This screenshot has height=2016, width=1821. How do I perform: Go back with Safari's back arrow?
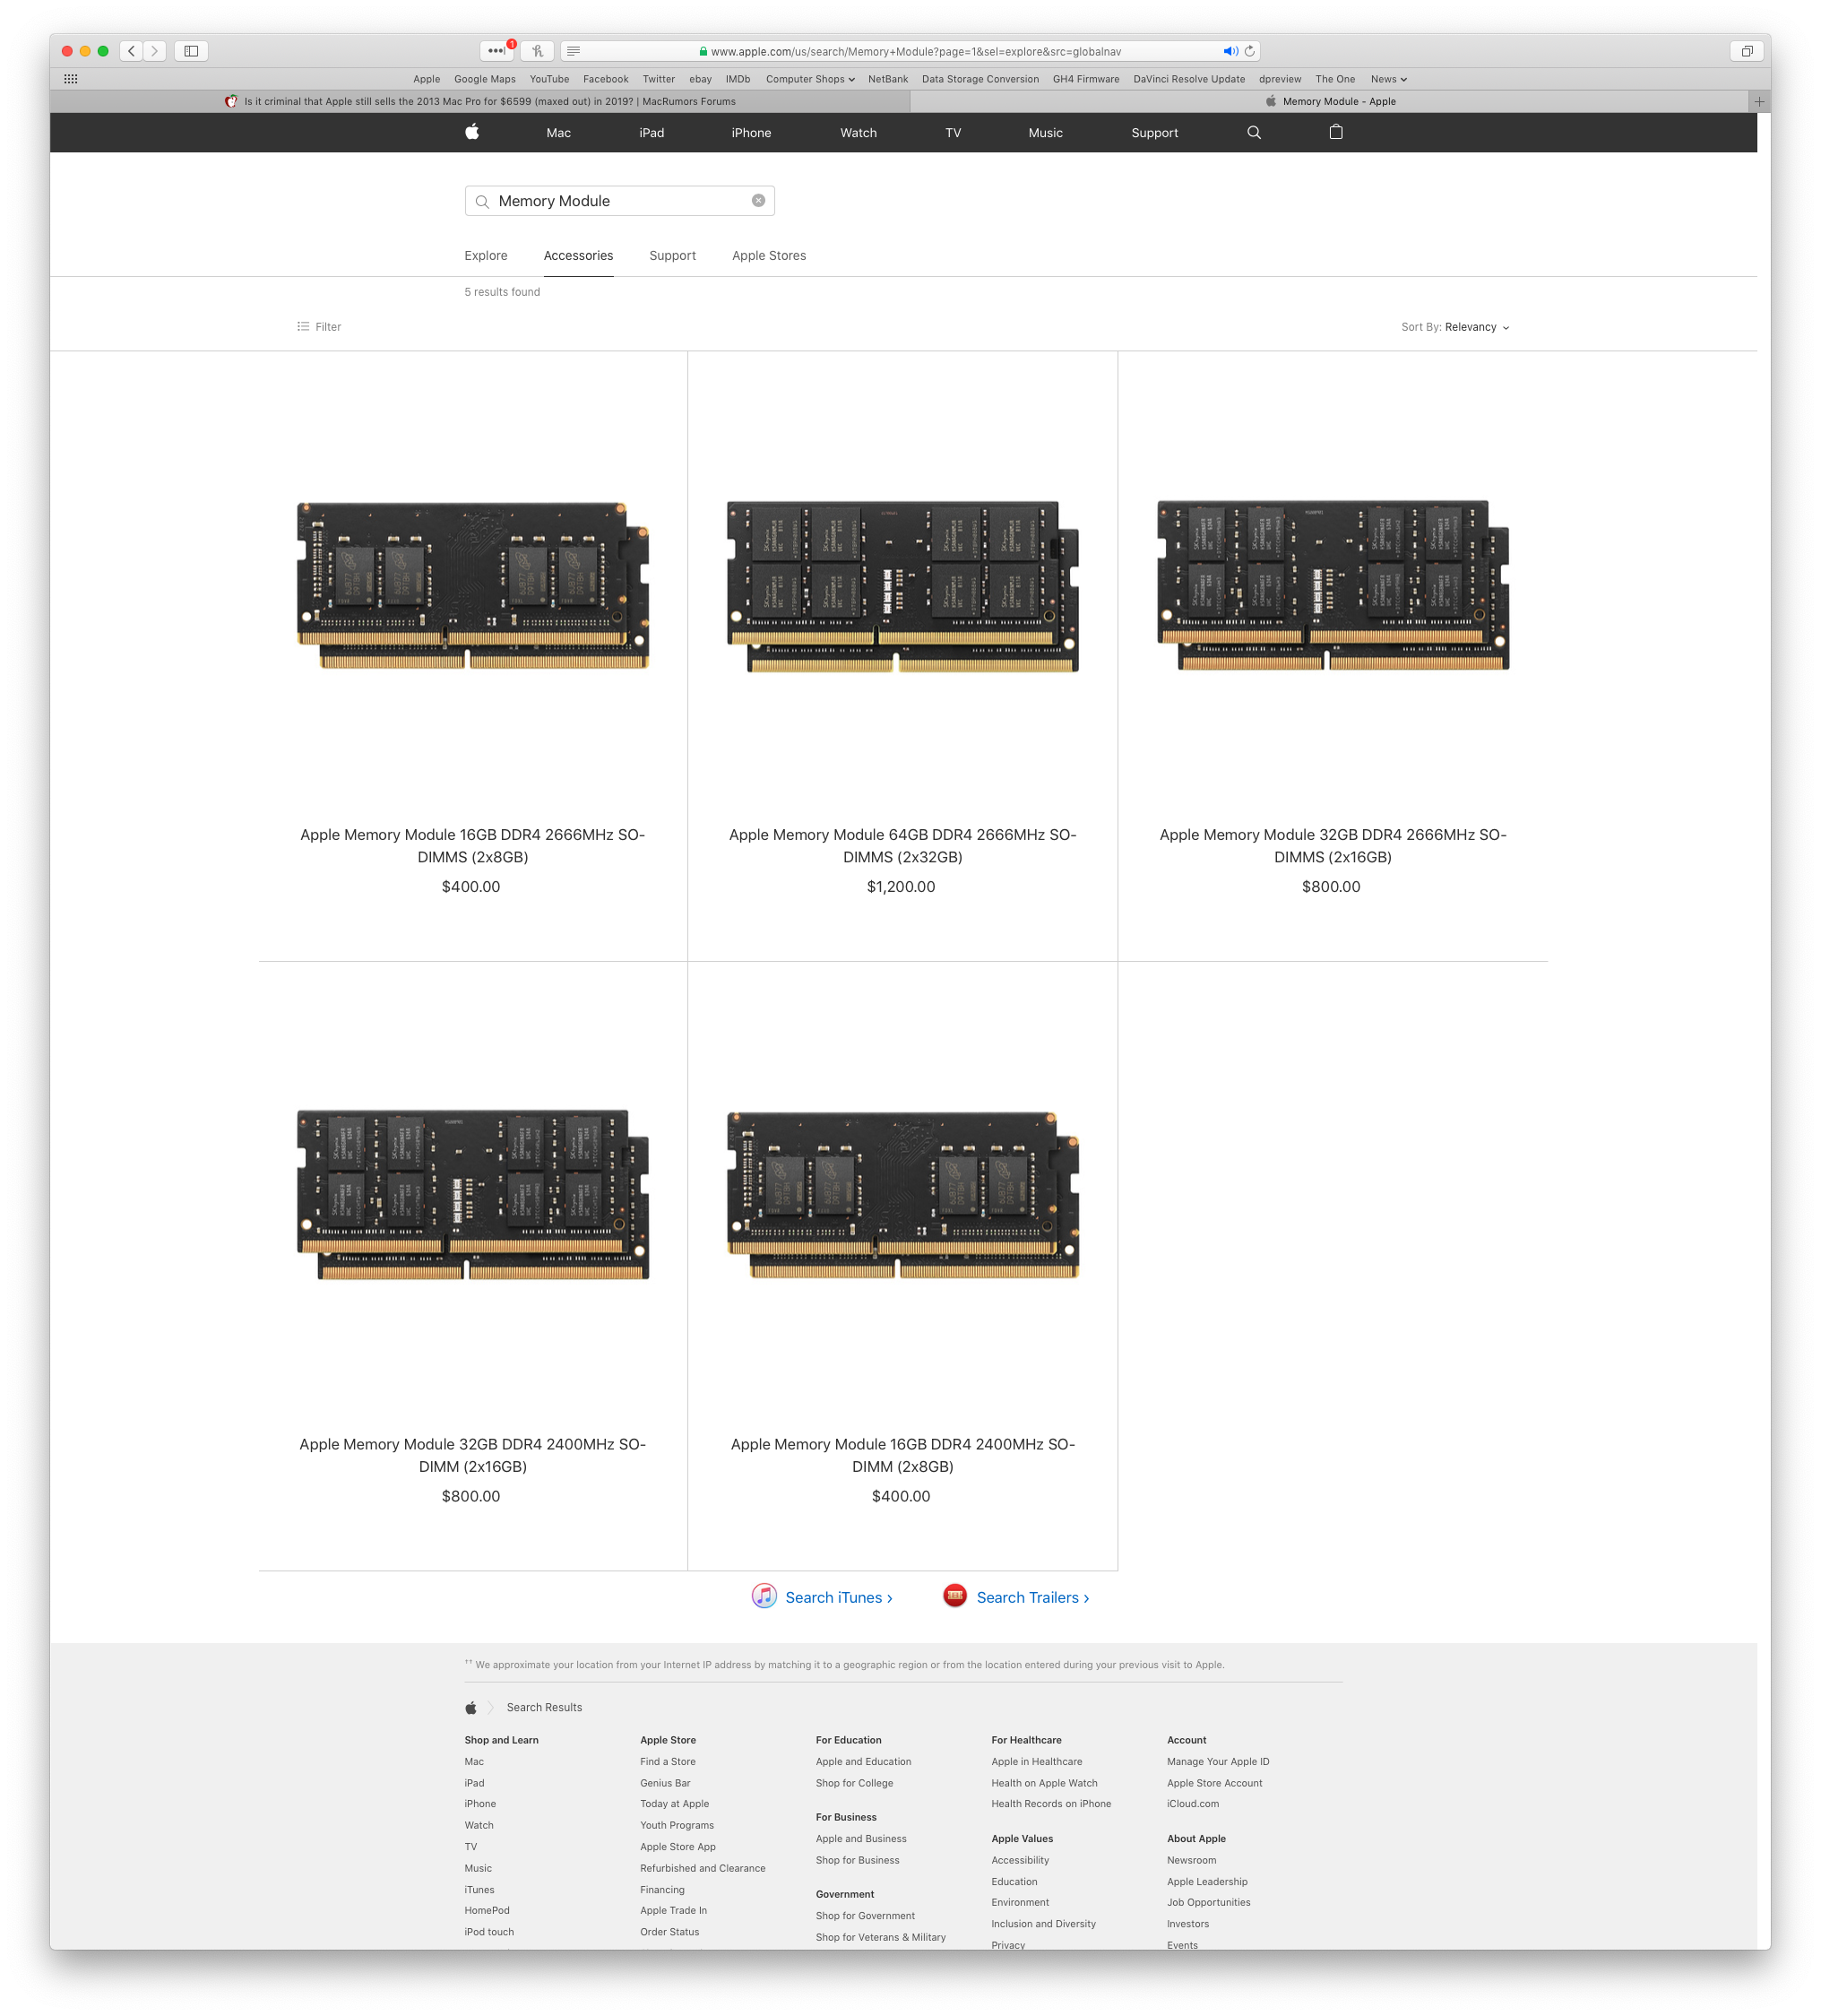coord(131,51)
